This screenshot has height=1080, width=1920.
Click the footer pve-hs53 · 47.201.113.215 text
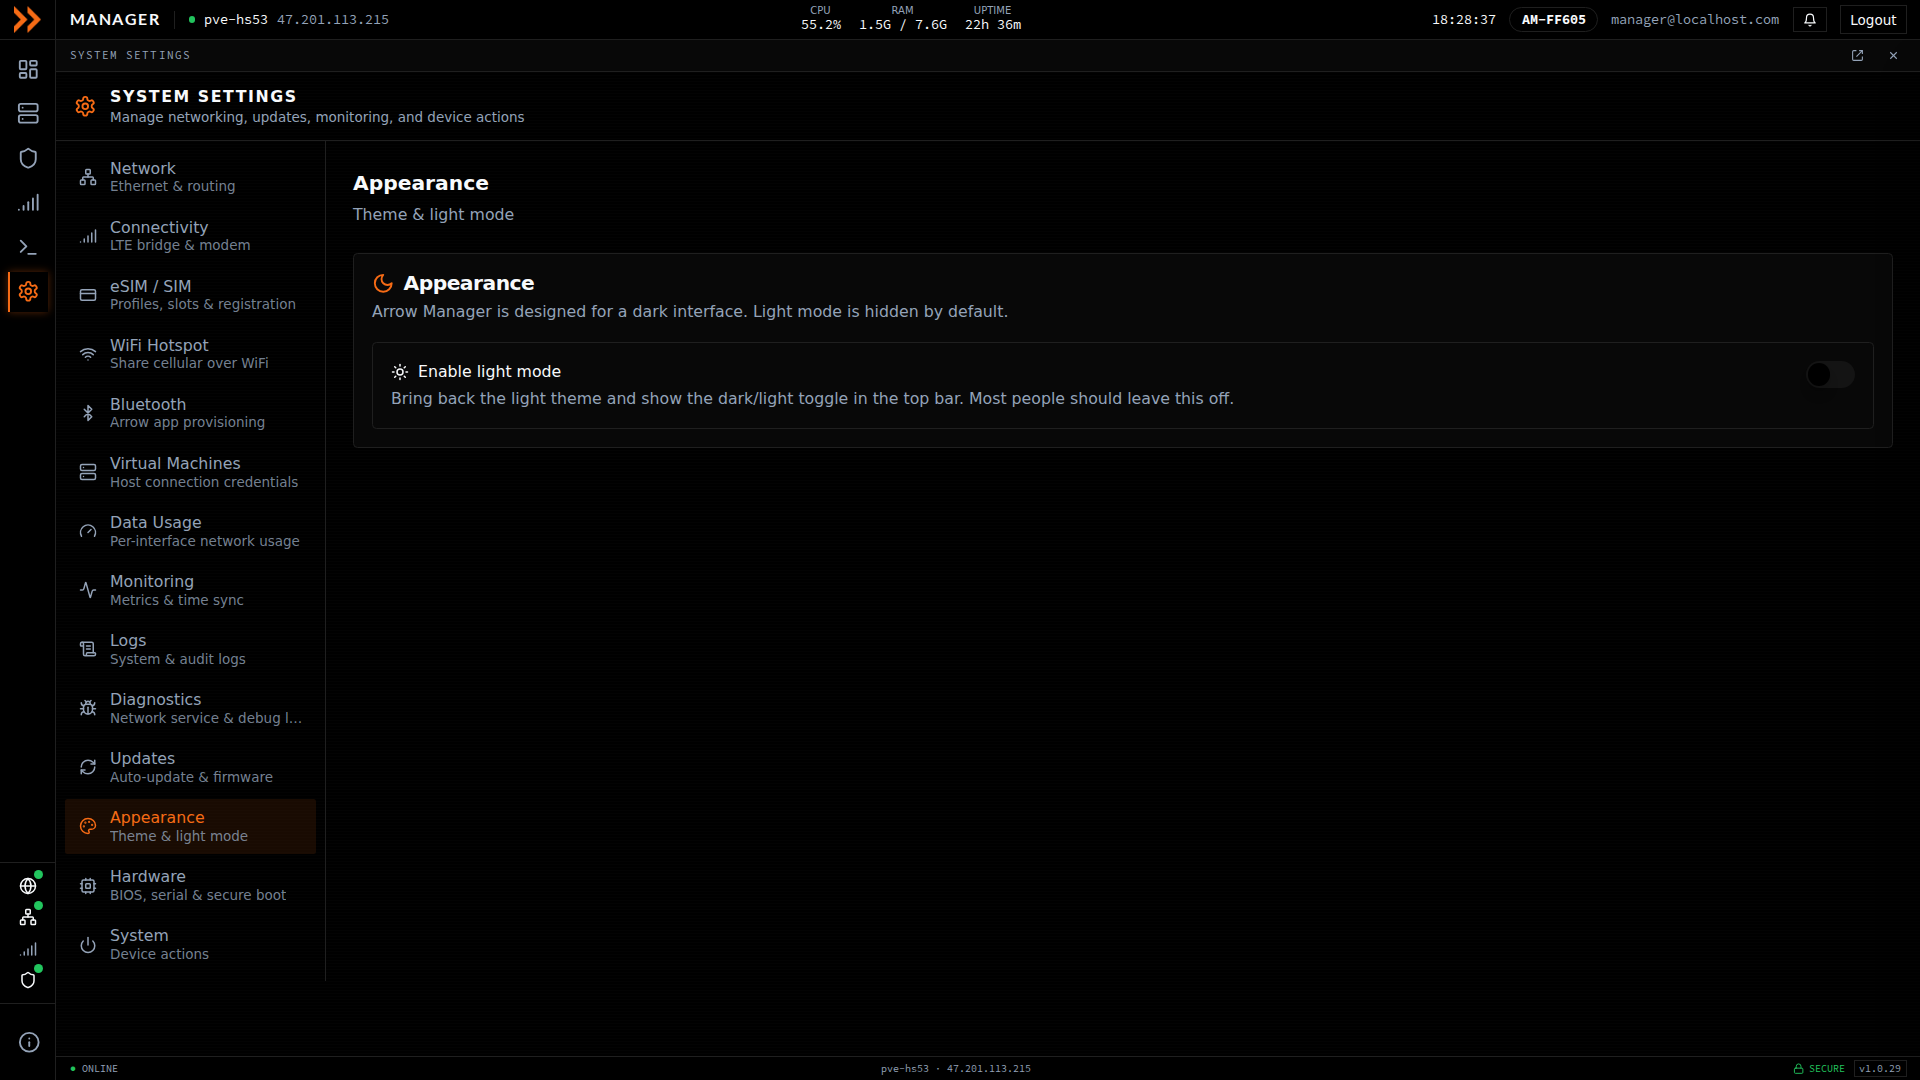point(955,1069)
